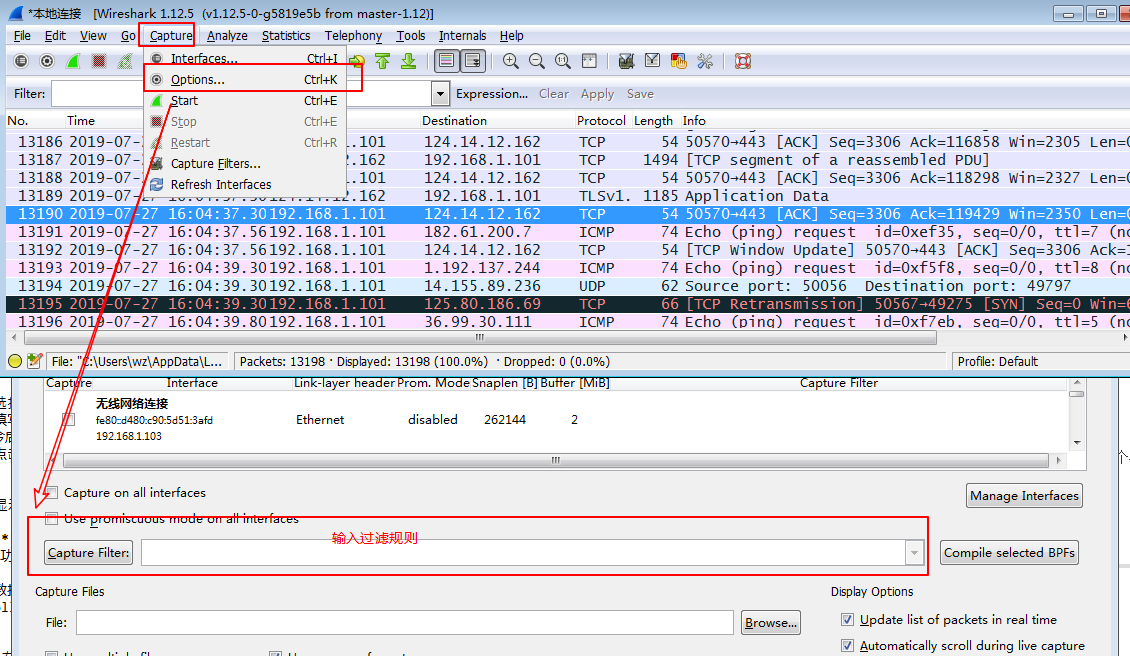1130x656 pixels.
Task: Select Start in Capture menu
Action: [246, 100]
